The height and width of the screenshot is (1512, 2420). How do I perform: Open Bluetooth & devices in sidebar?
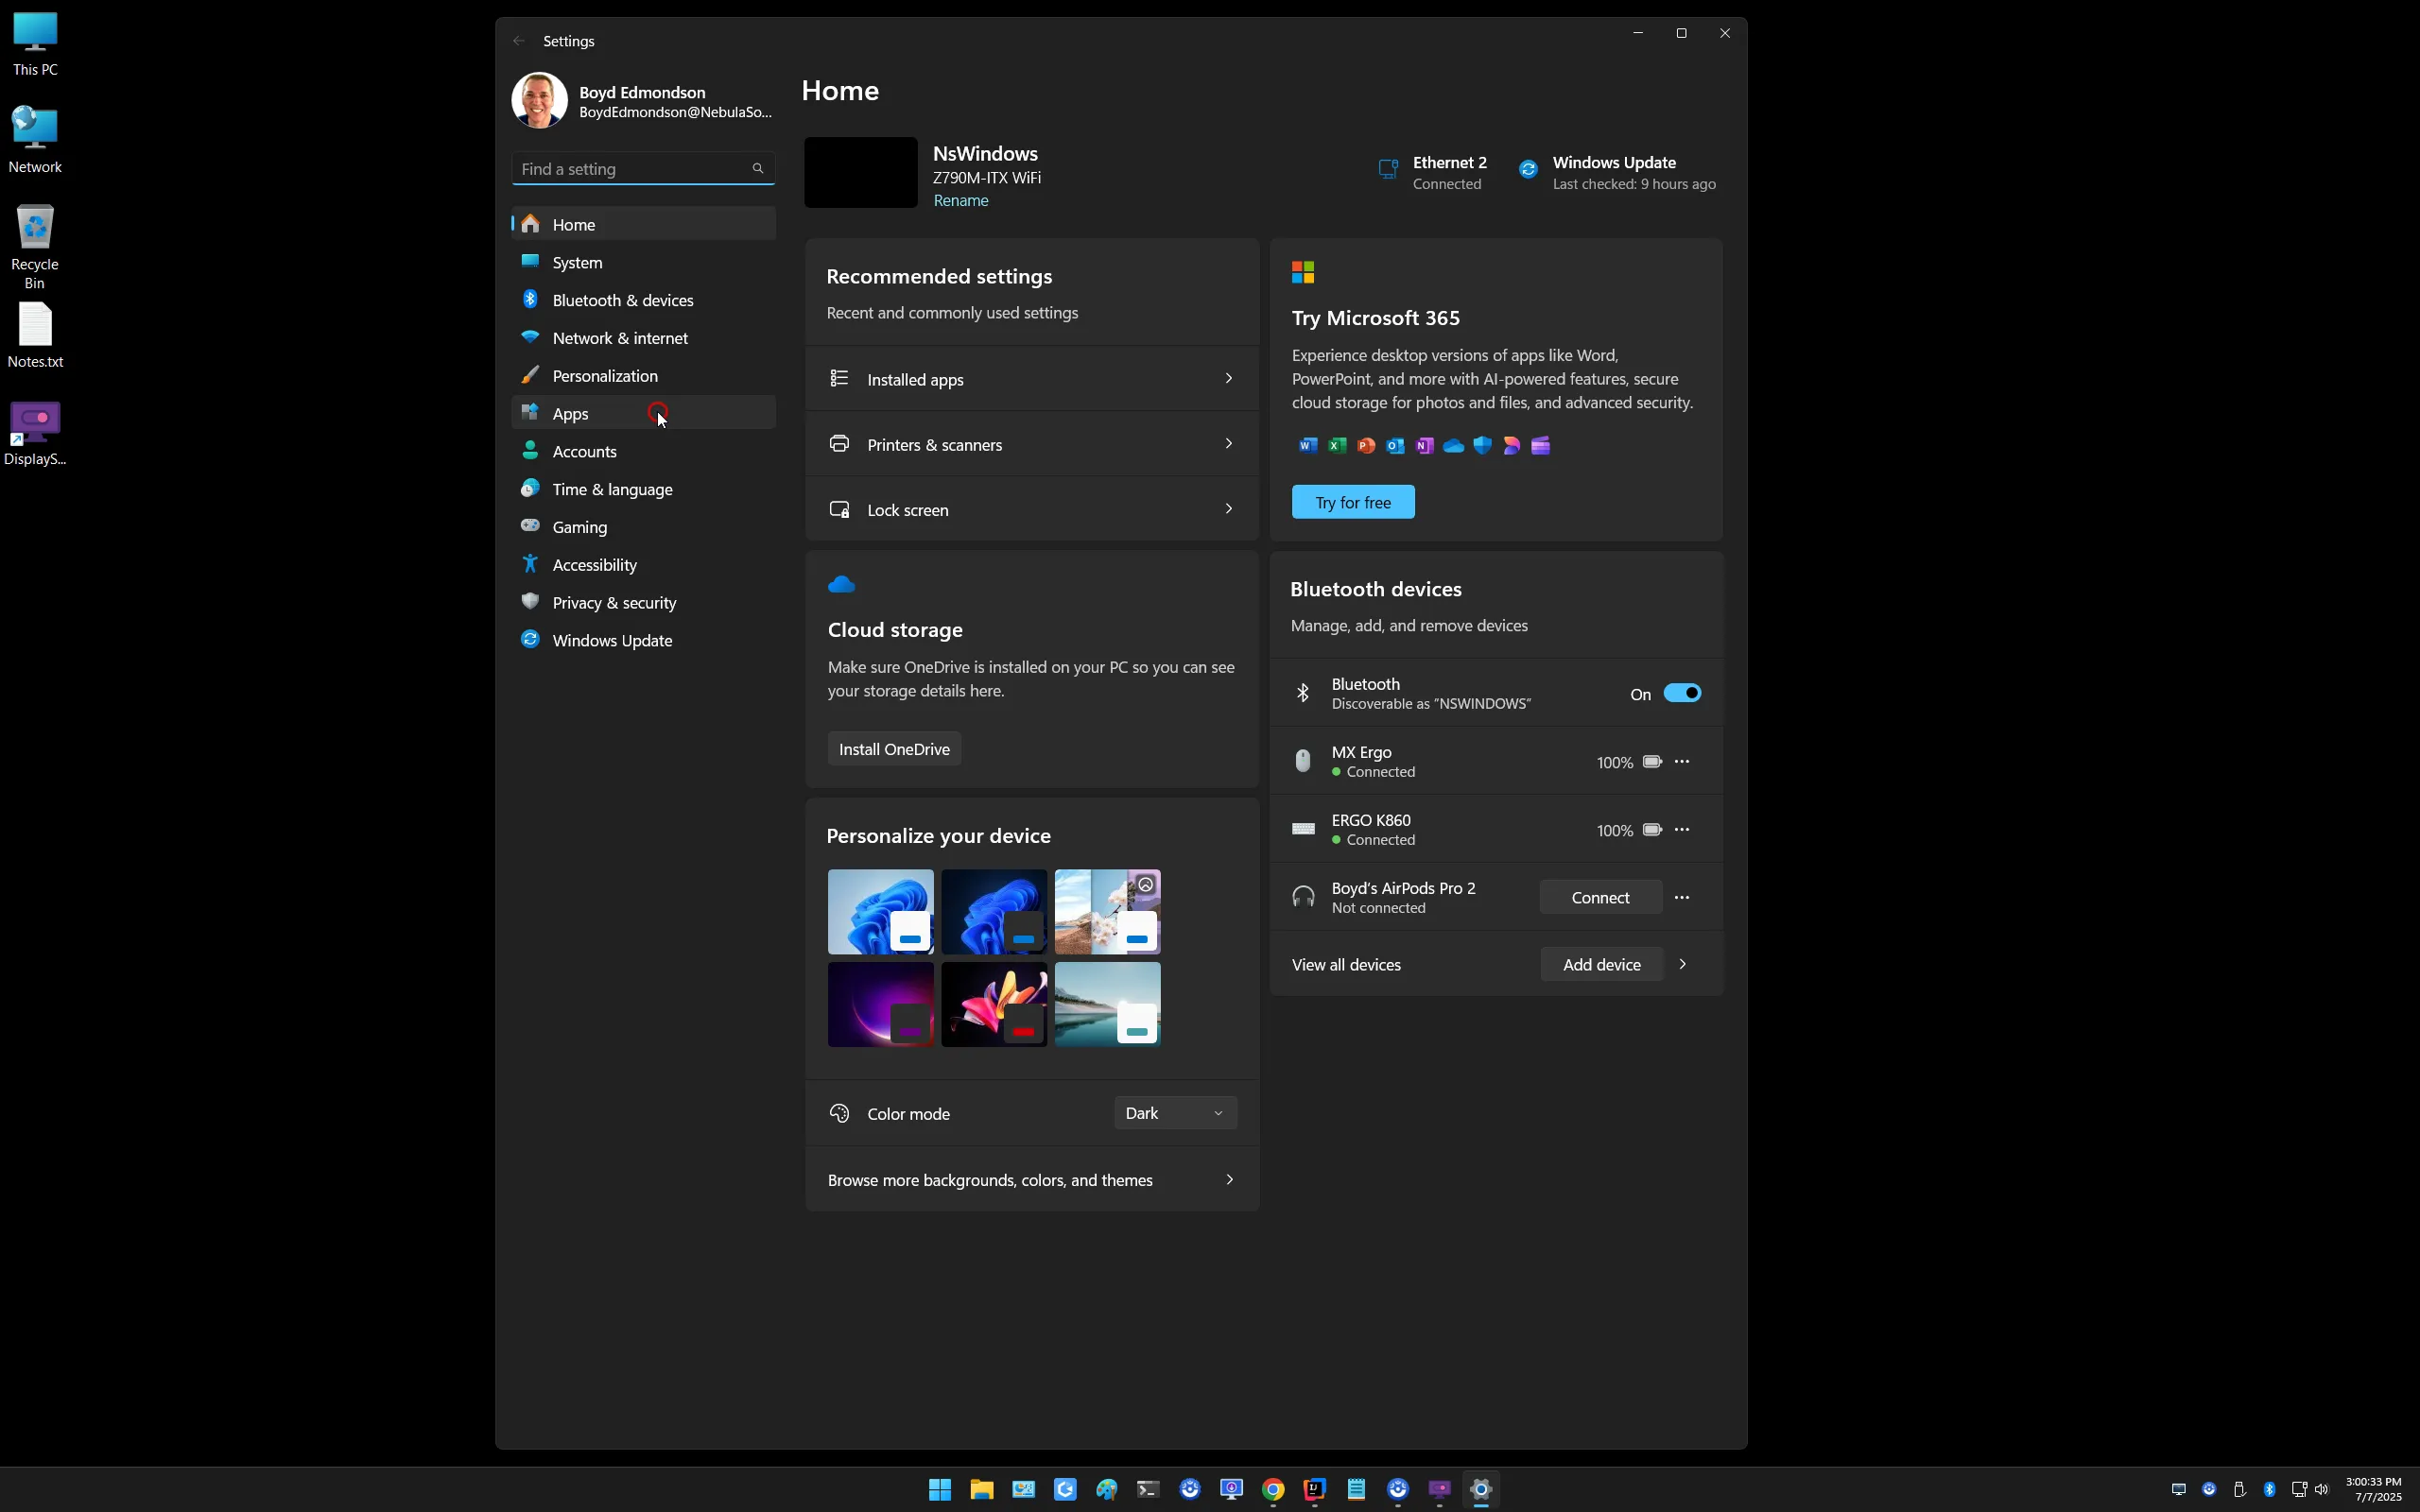(x=643, y=300)
